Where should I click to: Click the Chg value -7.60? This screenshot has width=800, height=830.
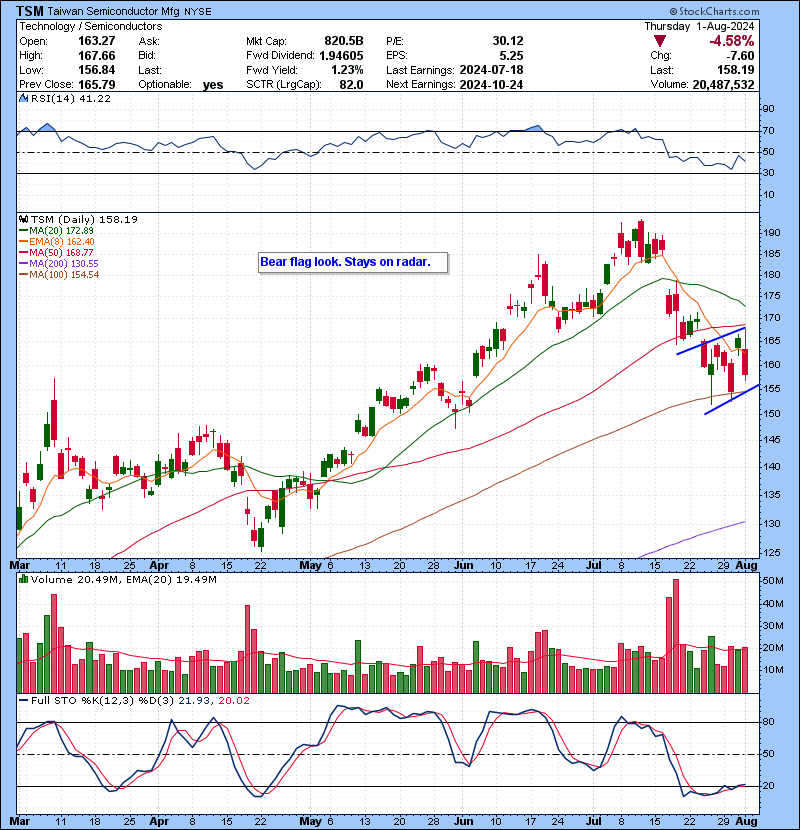[x=740, y=55]
